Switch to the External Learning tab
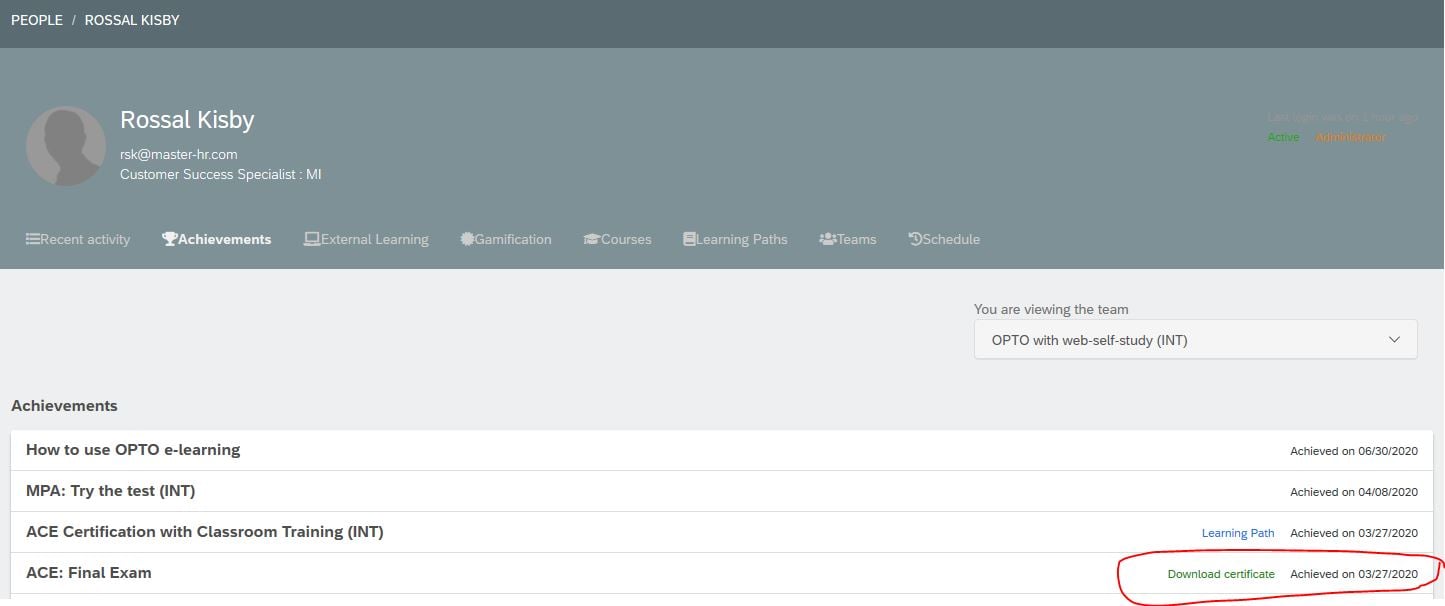 click(x=374, y=240)
